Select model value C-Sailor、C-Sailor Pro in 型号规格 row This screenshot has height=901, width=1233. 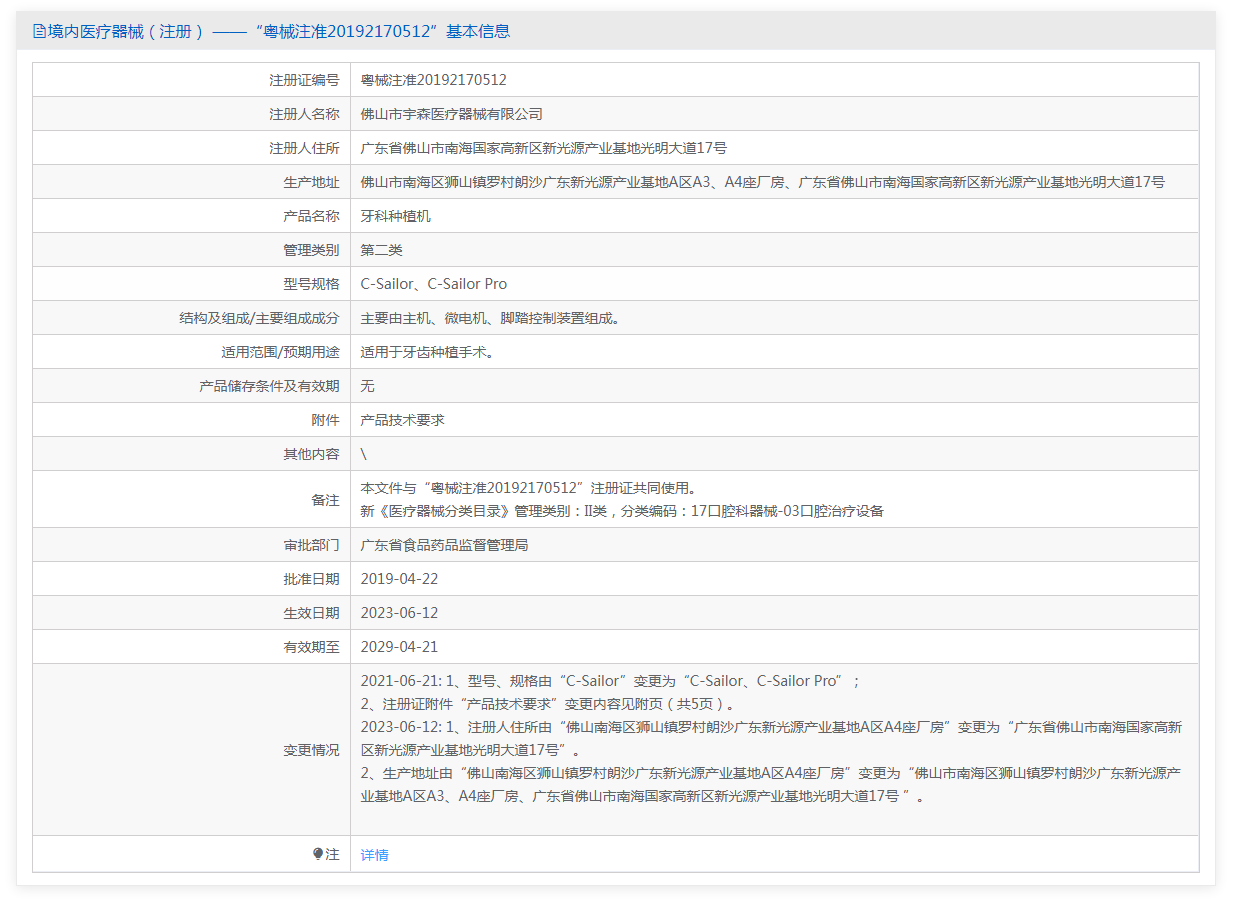pos(434,284)
